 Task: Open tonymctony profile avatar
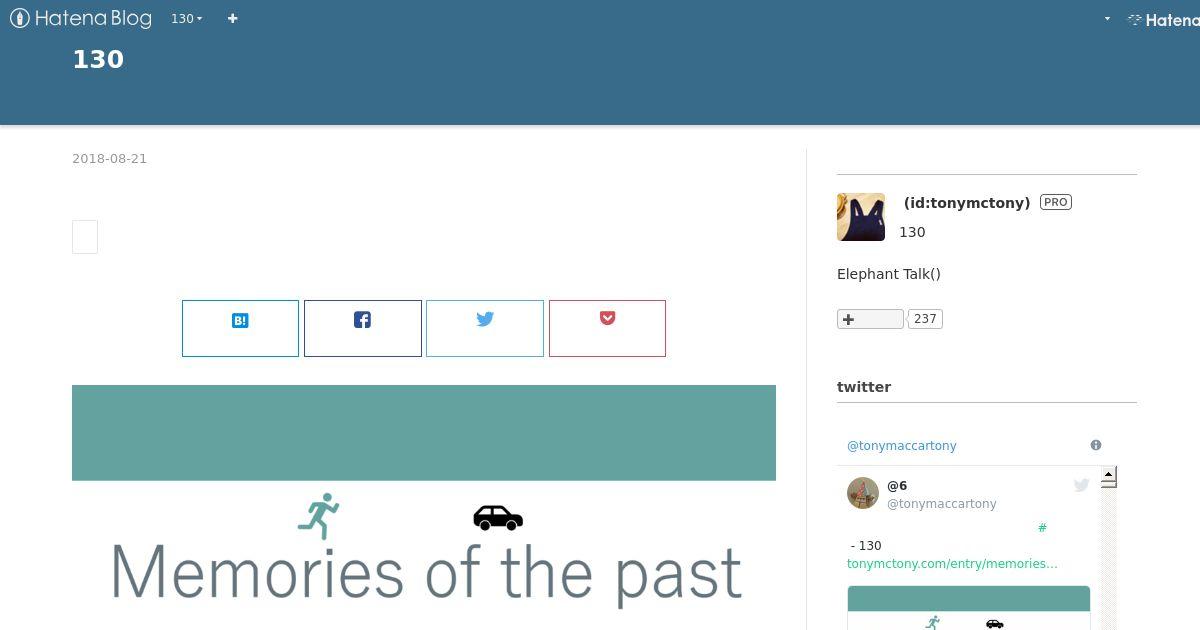[861, 217]
